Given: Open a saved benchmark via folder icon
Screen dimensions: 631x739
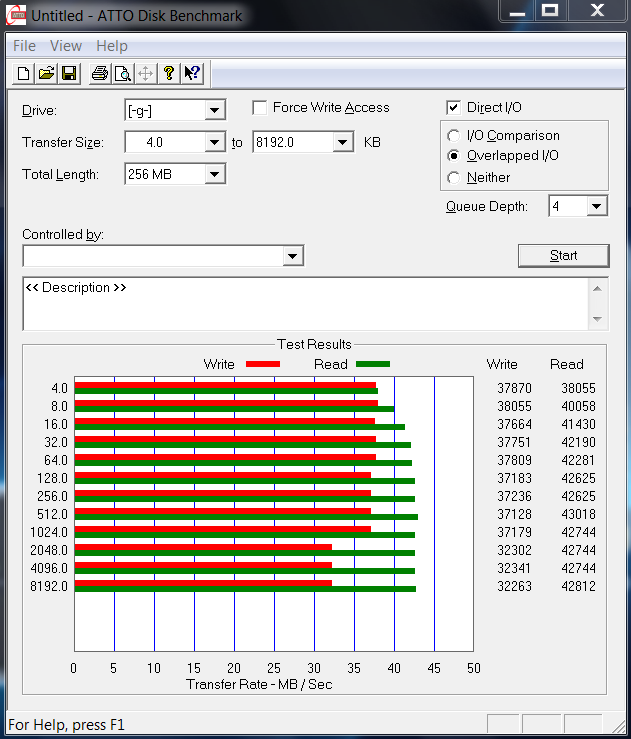Looking at the screenshot, I should 46,73.
